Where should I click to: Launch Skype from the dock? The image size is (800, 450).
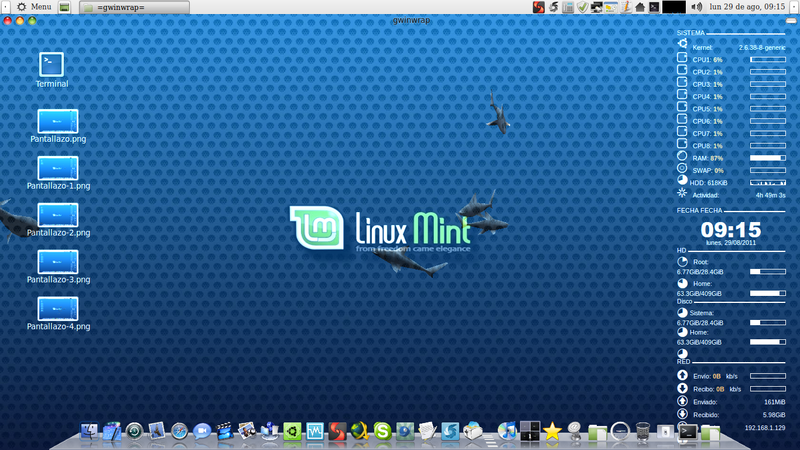pos(381,431)
